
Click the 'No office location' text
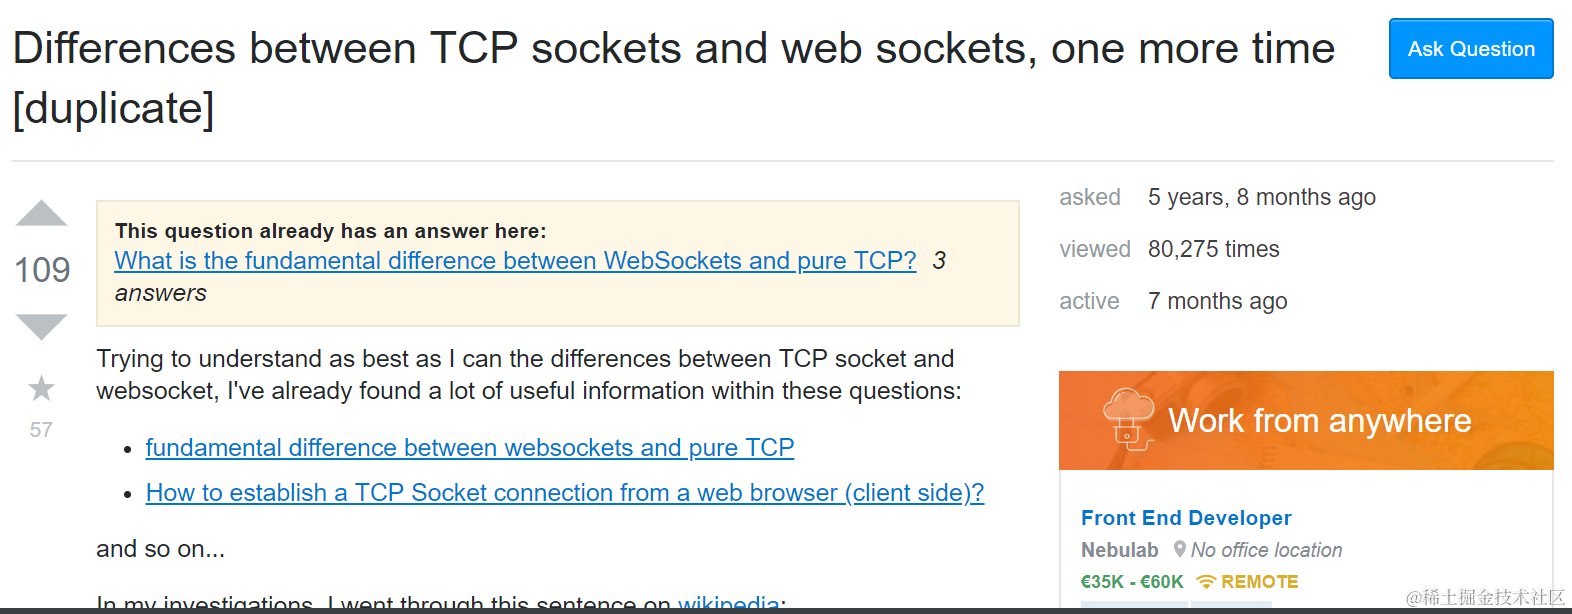(x=1266, y=550)
